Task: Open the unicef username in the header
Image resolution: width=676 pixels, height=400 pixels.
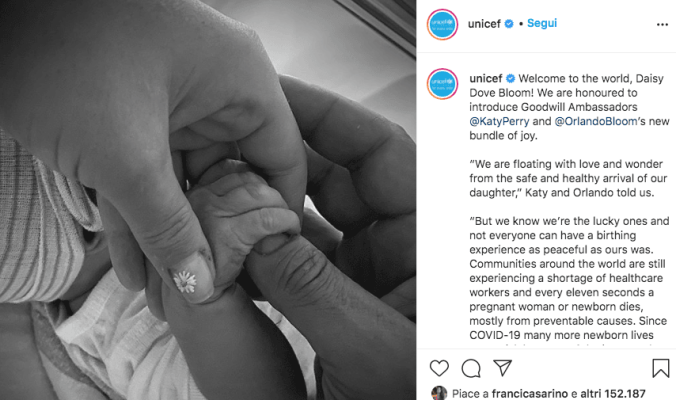Action: [484, 24]
